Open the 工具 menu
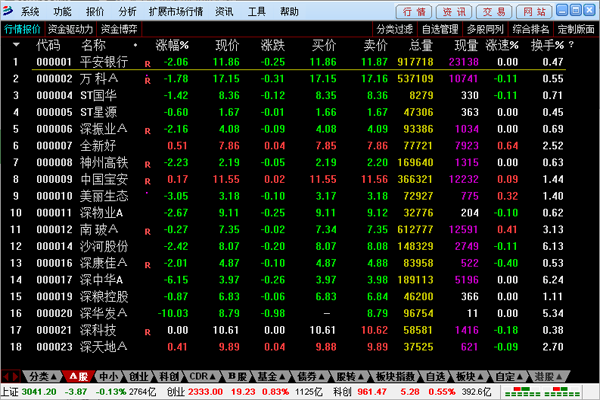Screen dimensions: 600x400 pos(256,12)
